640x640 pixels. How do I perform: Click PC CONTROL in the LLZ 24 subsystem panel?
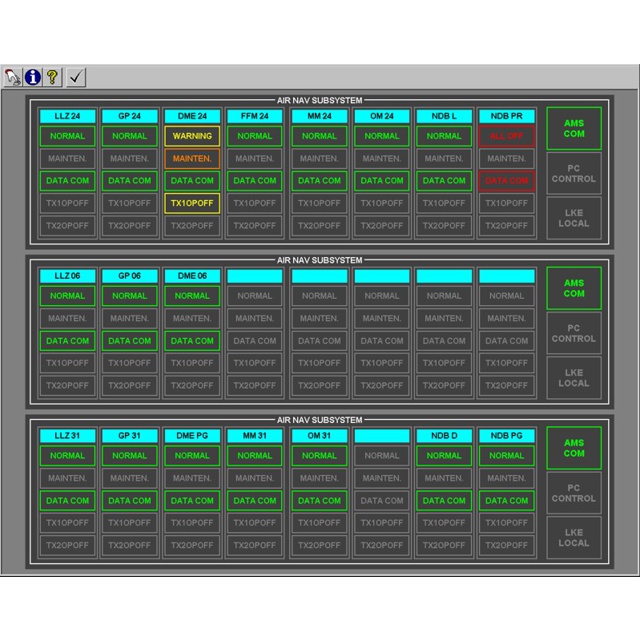[x=574, y=173]
